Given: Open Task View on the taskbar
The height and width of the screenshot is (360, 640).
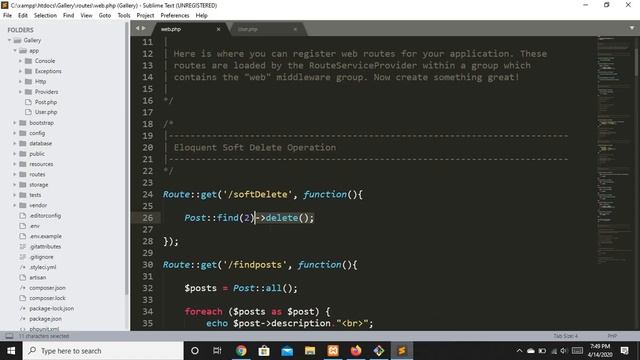Looking at the screenshot, I should [217, 351].
